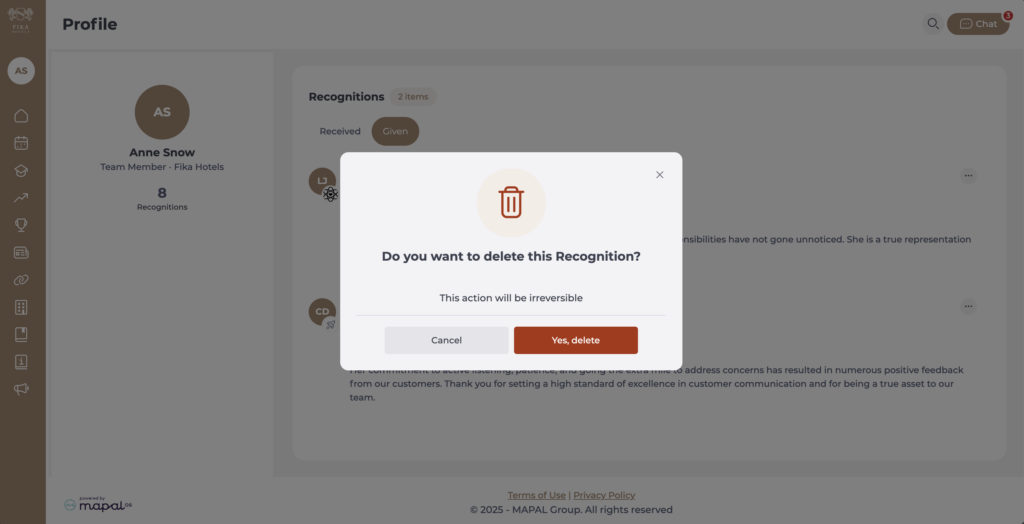1024x524 pixels.
Task: Confirm with the Yes, delete button
Action: (575, 340)
